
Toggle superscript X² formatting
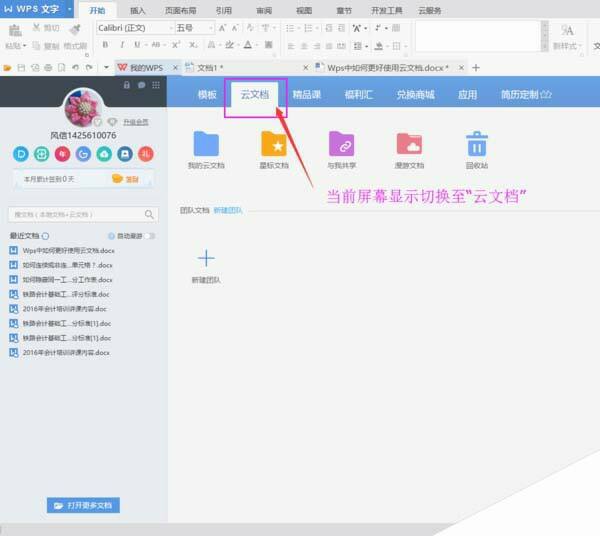(176, 45)
